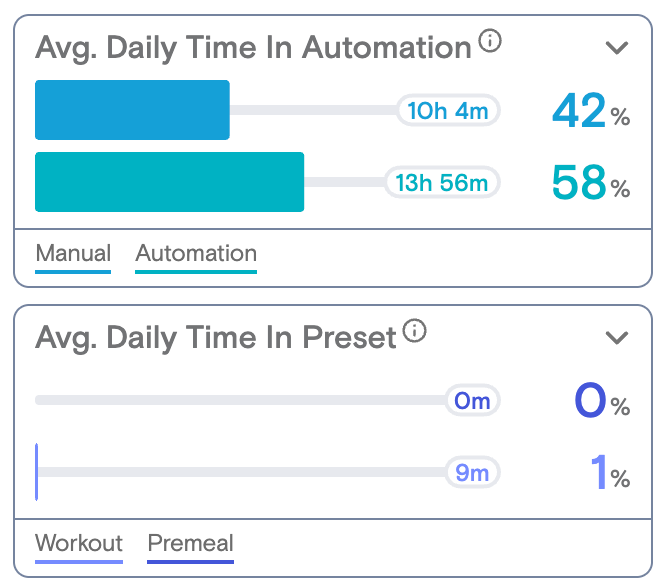Click the 42% manual percentage value
658x582 pixels.
click(591, 110)
